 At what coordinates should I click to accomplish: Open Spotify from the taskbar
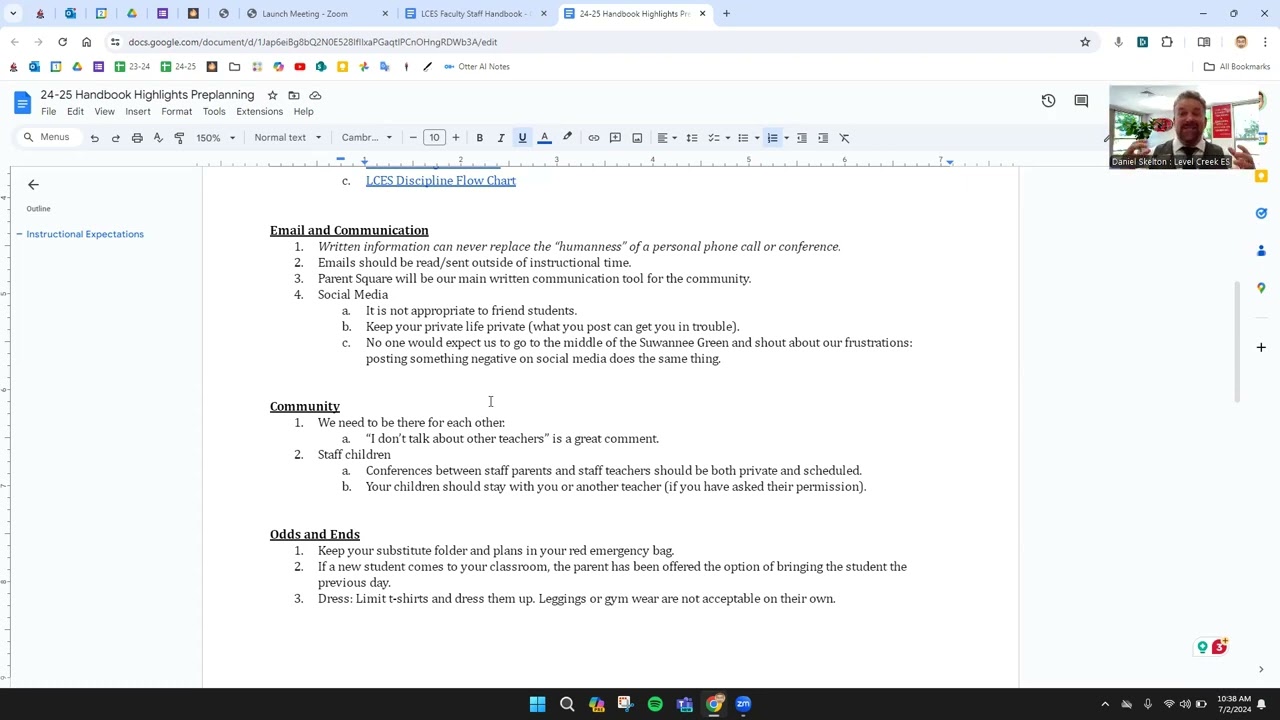(x=655, y=704)
